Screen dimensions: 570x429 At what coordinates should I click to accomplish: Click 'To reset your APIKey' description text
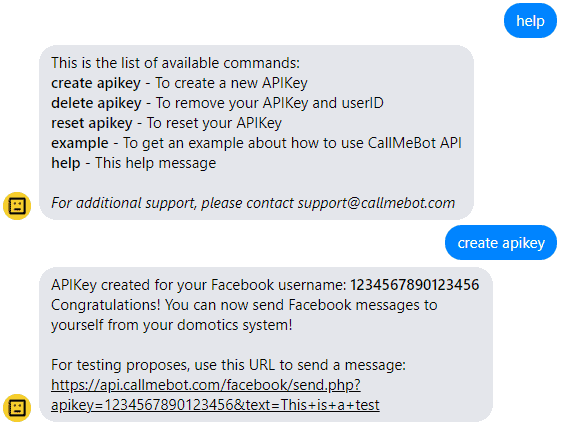tap(214, 123)
